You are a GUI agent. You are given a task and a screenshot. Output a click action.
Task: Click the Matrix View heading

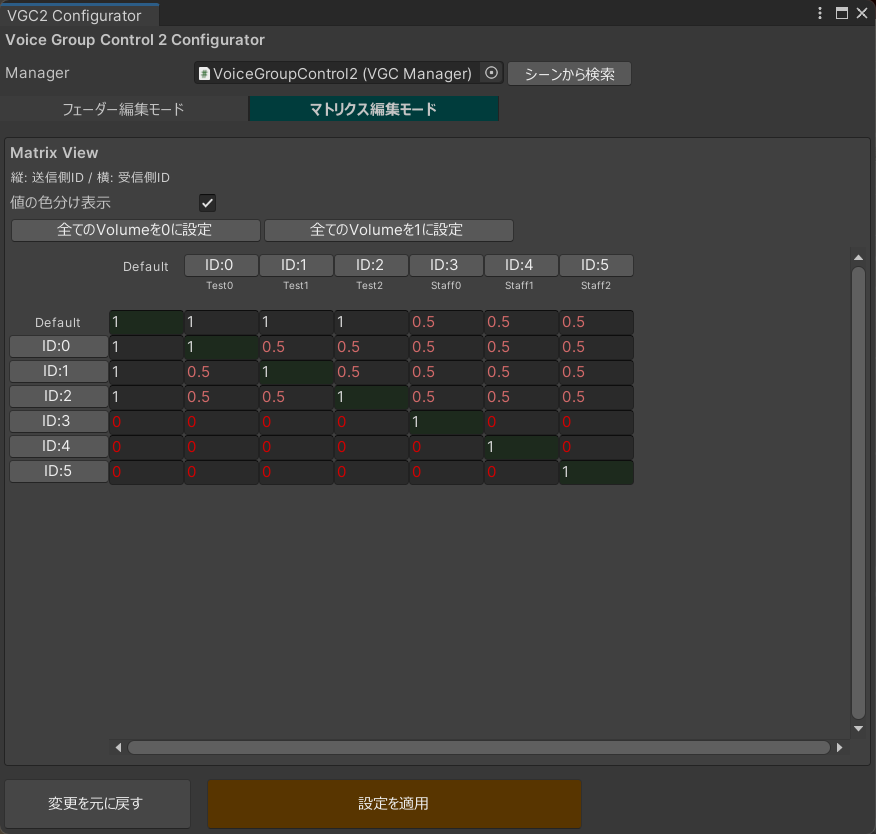54,152
